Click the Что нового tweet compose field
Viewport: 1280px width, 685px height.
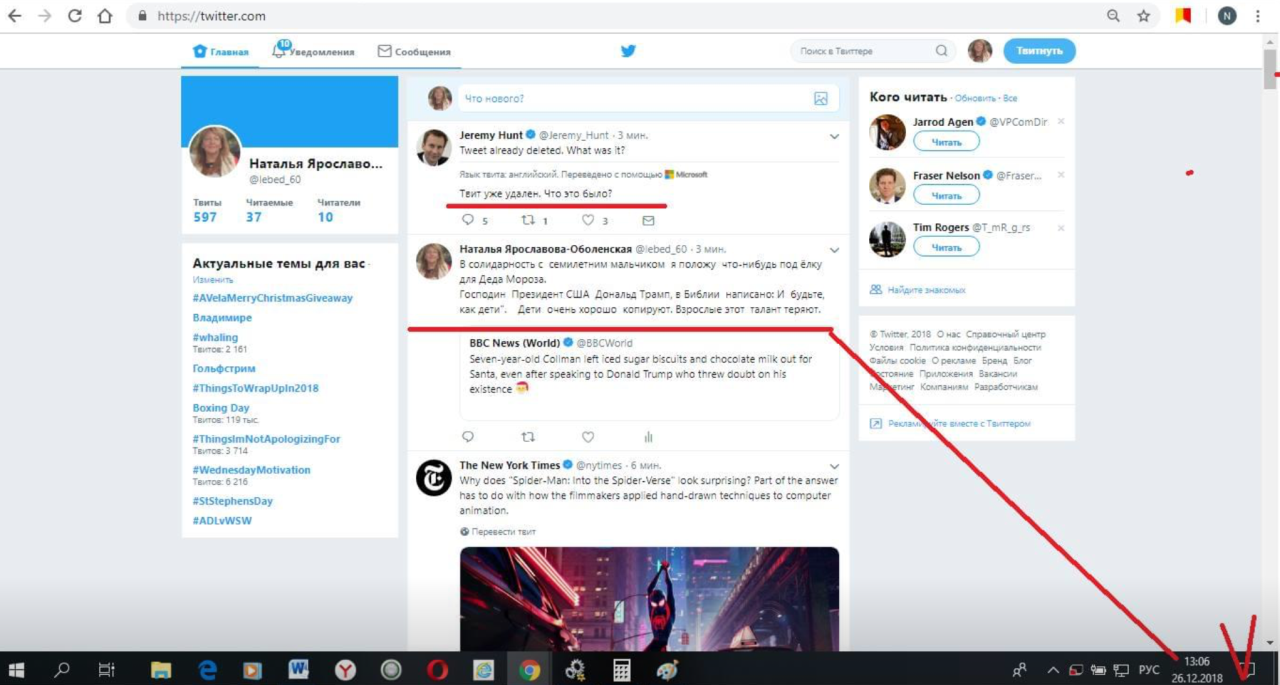pos(630,99)
